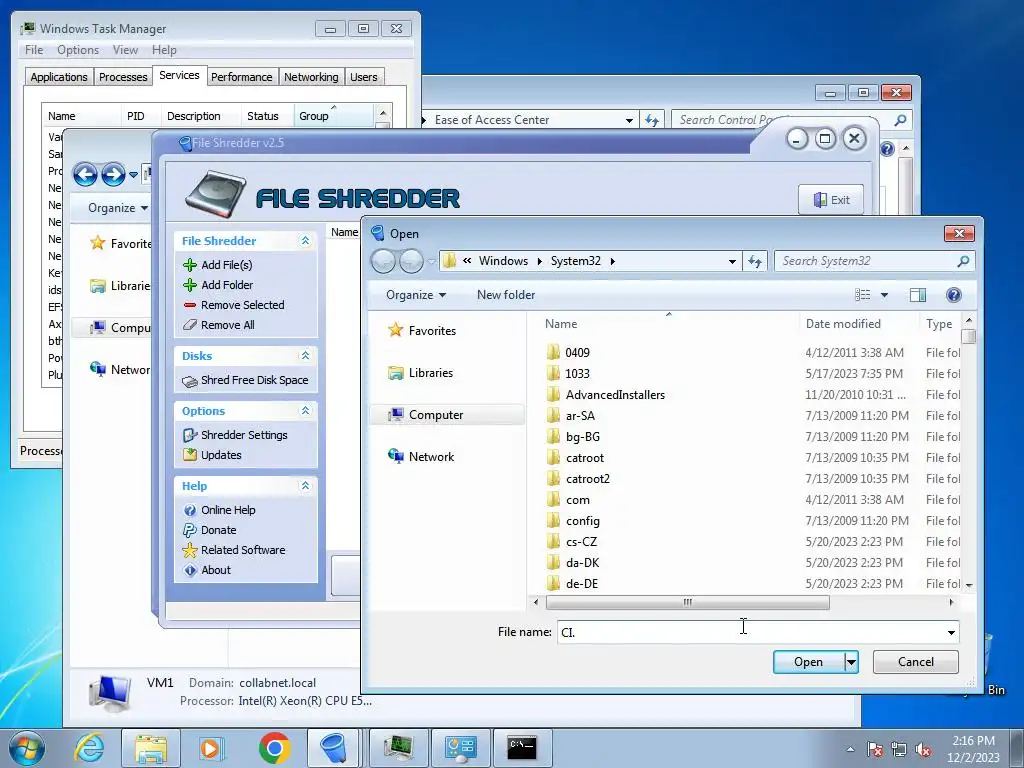
Task: Open Google Chrome from the taskbar
Action: 274,748
